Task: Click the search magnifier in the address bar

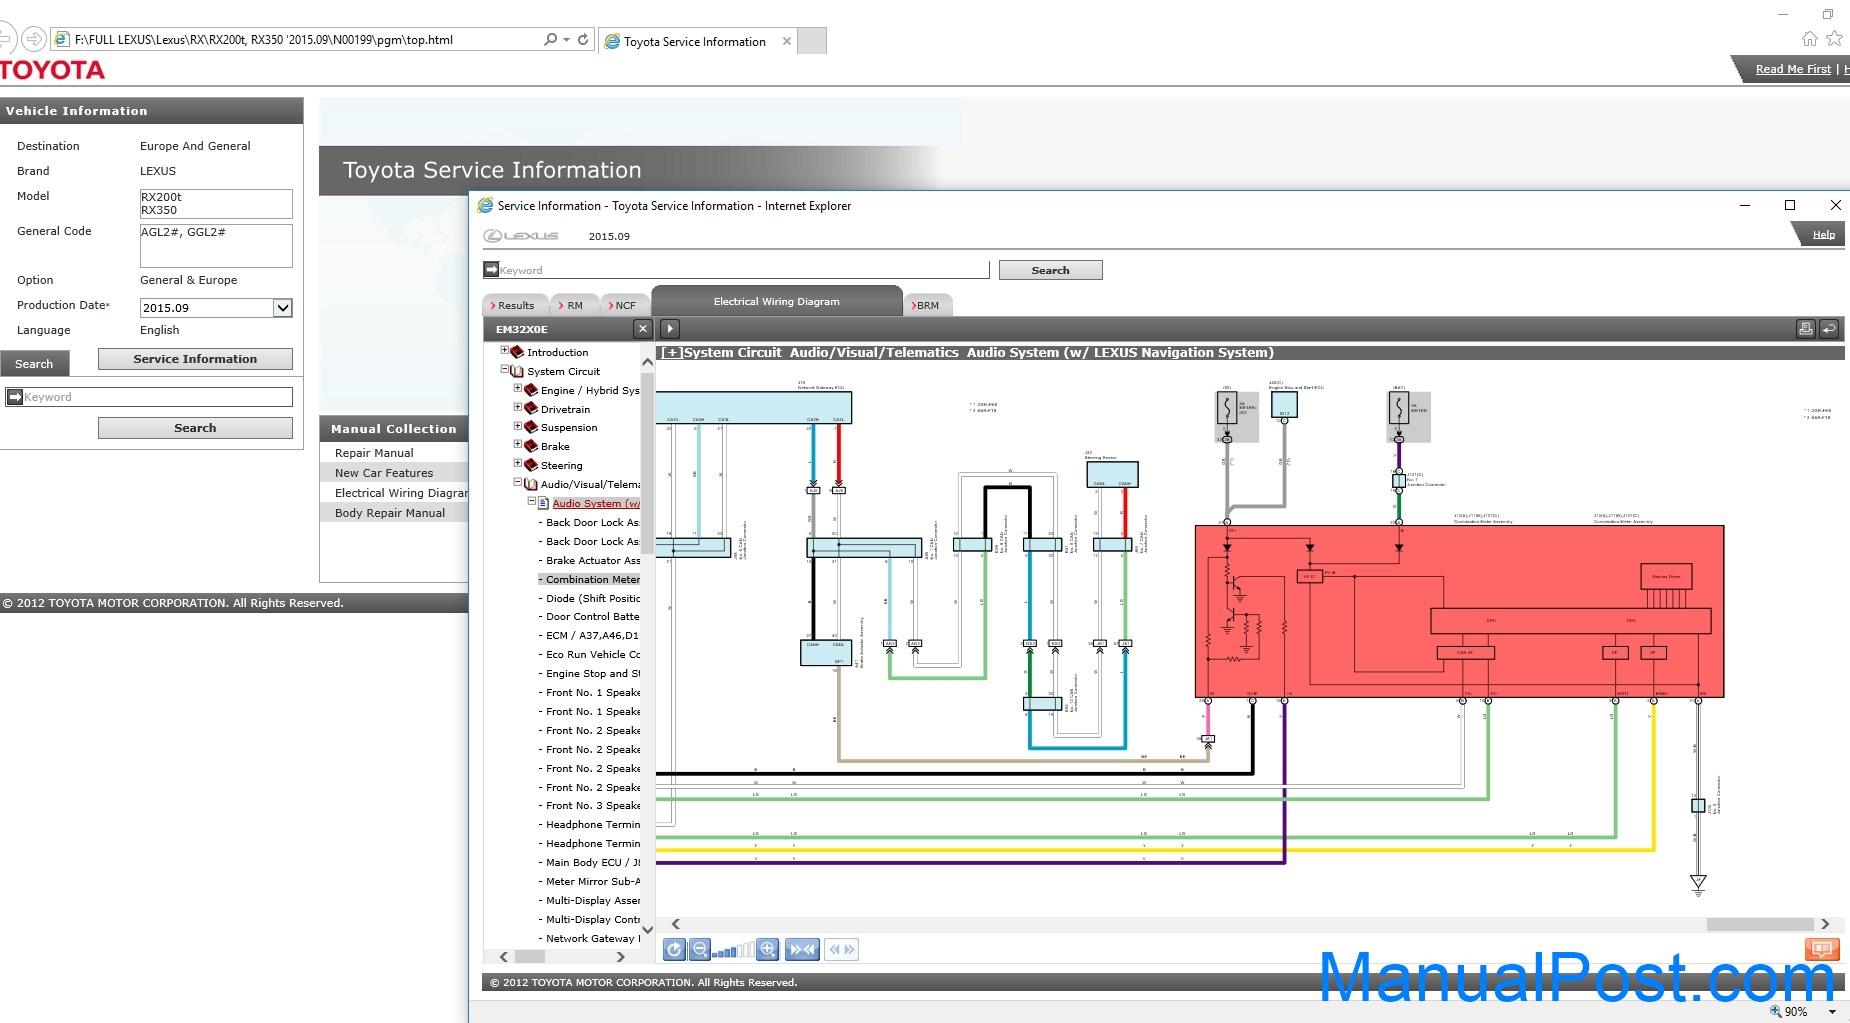Action: pos(550,40)
